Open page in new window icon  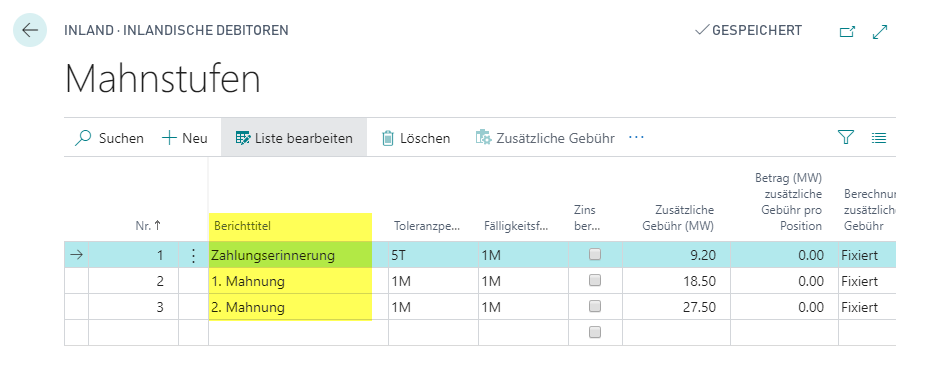(x=848, y=32)
